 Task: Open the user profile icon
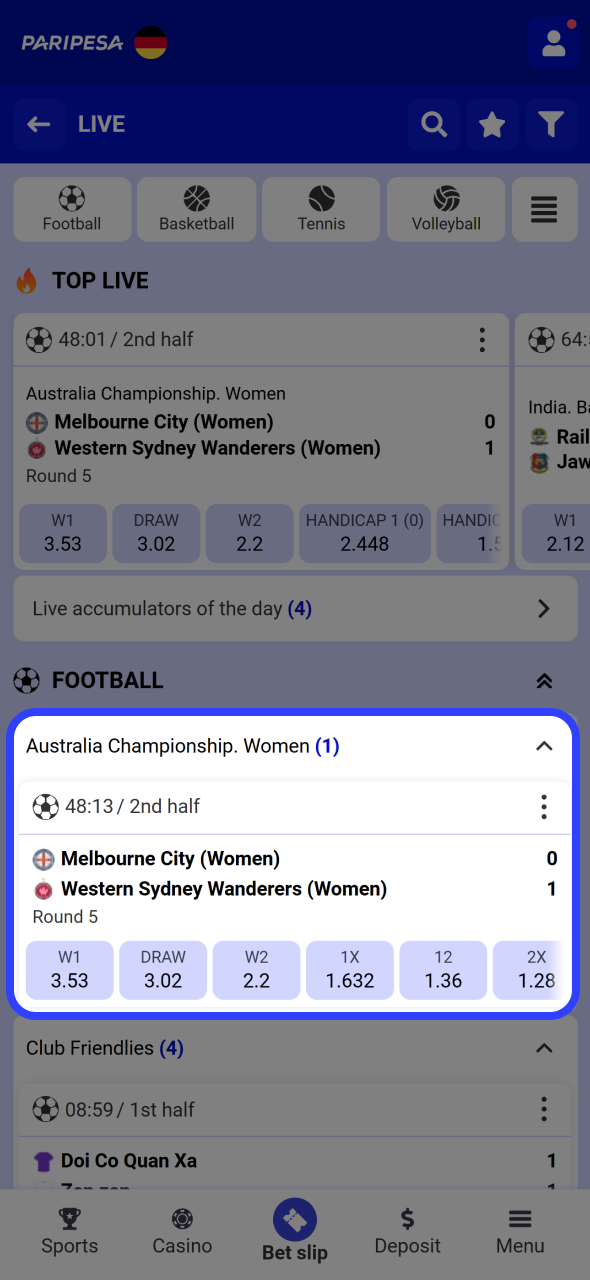pos(553,42)
